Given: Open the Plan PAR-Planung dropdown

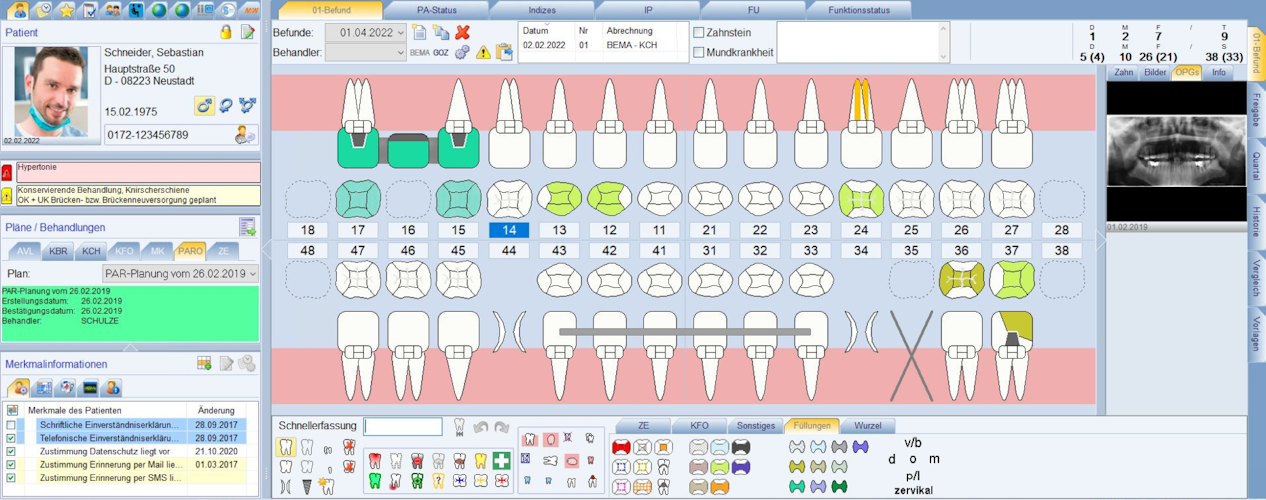Looking at the screenshot, I should [252, 273].
